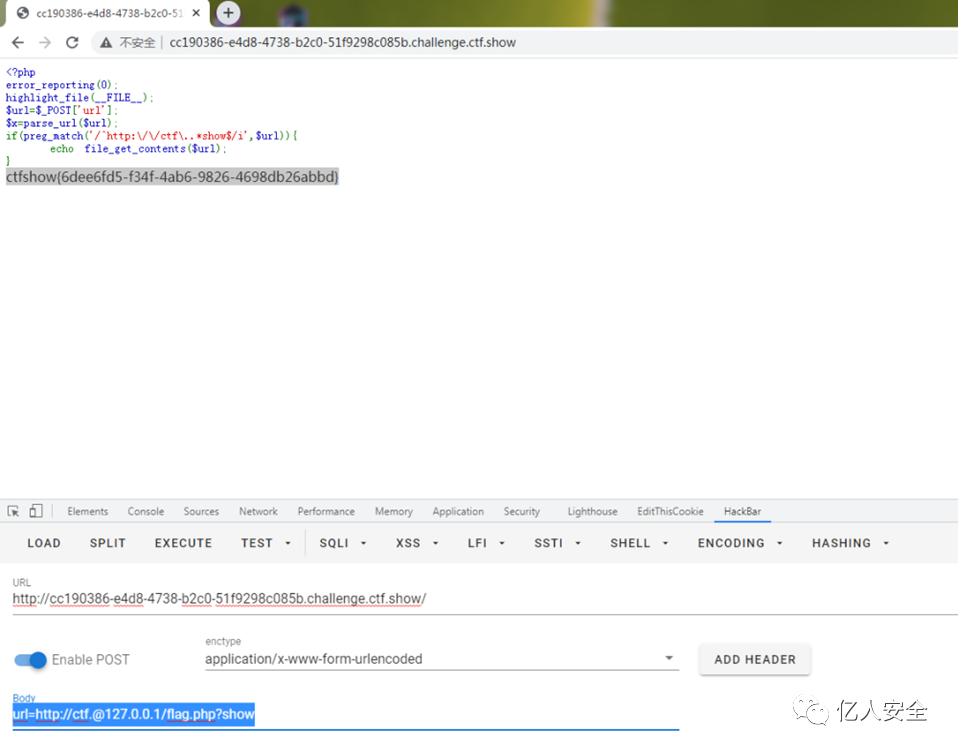
Task: Expand the LFI dropdown menu
Action: point(486,543)
